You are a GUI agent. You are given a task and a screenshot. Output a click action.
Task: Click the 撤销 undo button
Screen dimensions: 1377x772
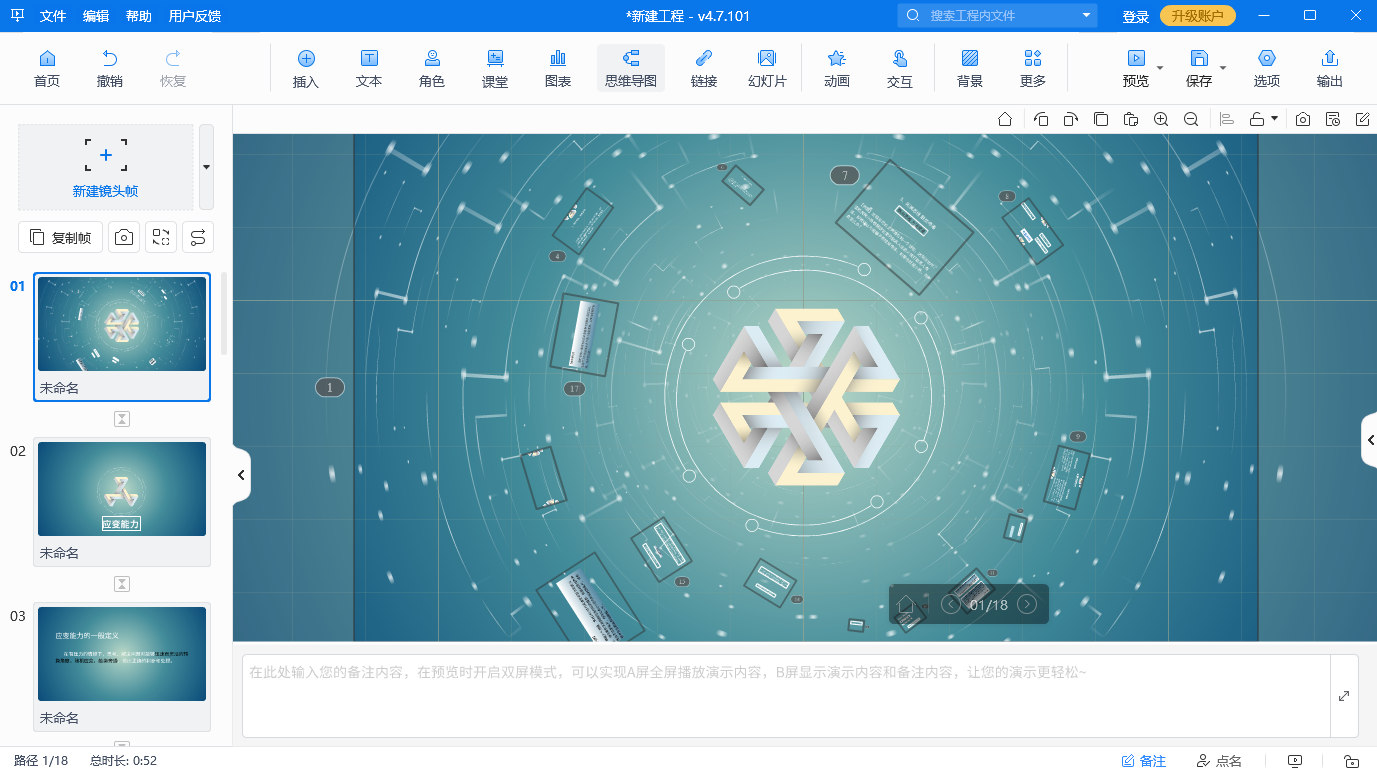tap(110, 68)
